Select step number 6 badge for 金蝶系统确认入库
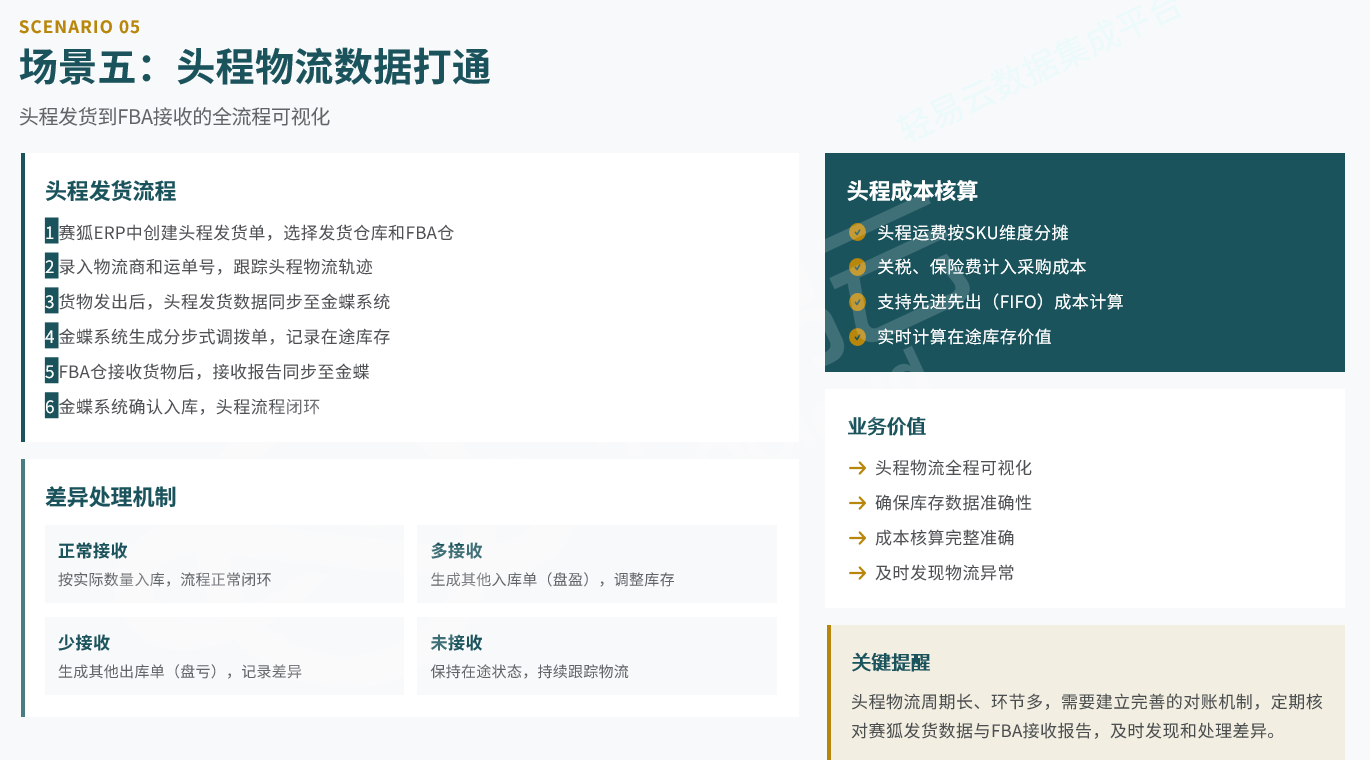The image size is (1370, 760). (51, 407)
